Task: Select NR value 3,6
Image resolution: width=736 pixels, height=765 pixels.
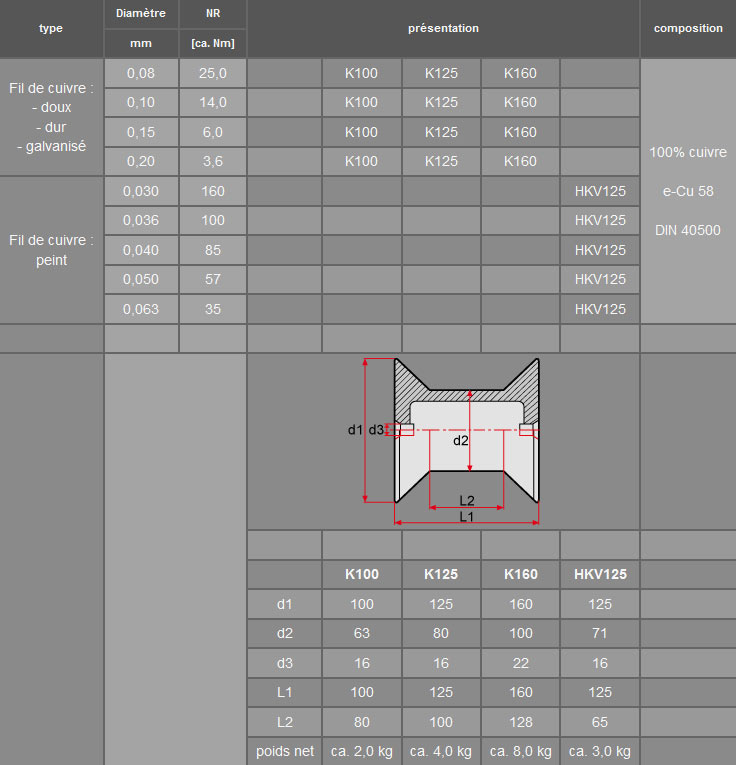Action: coord(213,161)
